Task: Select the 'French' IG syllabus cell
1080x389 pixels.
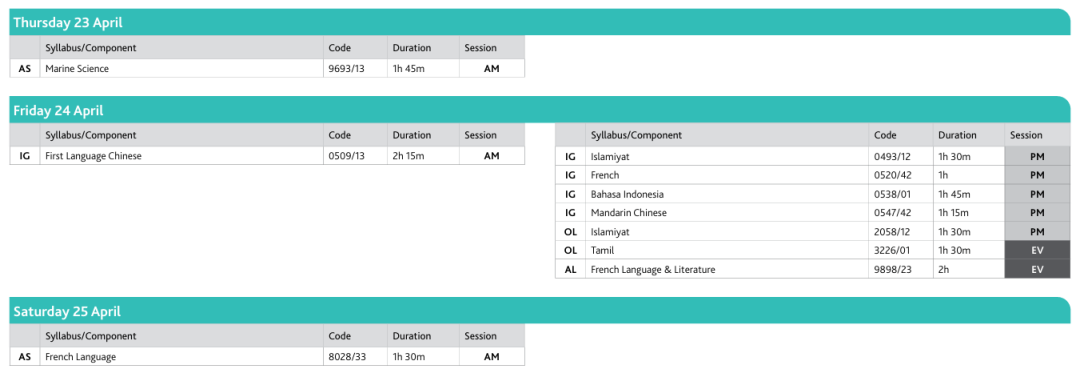Action: point(727,176)
